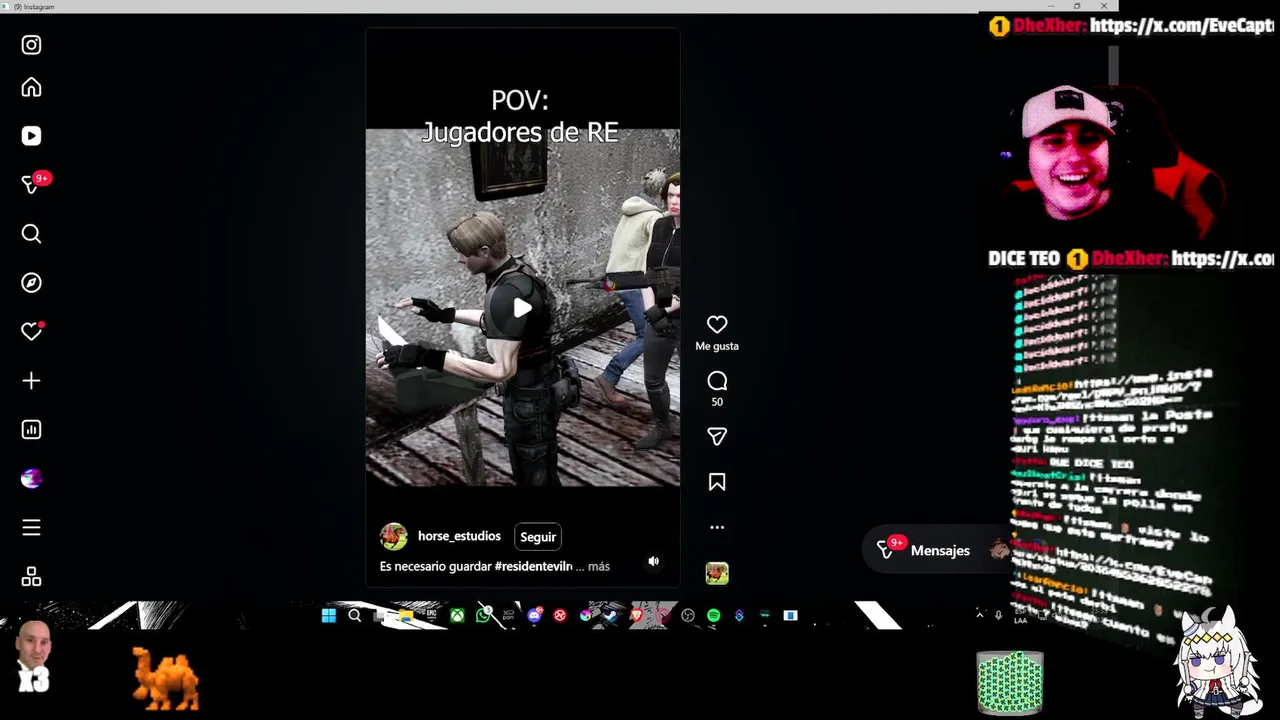The height and width of the screenshot is (720, 1280).
Task: Open the reel's audio thumbnail
Action: coord(717,573)
